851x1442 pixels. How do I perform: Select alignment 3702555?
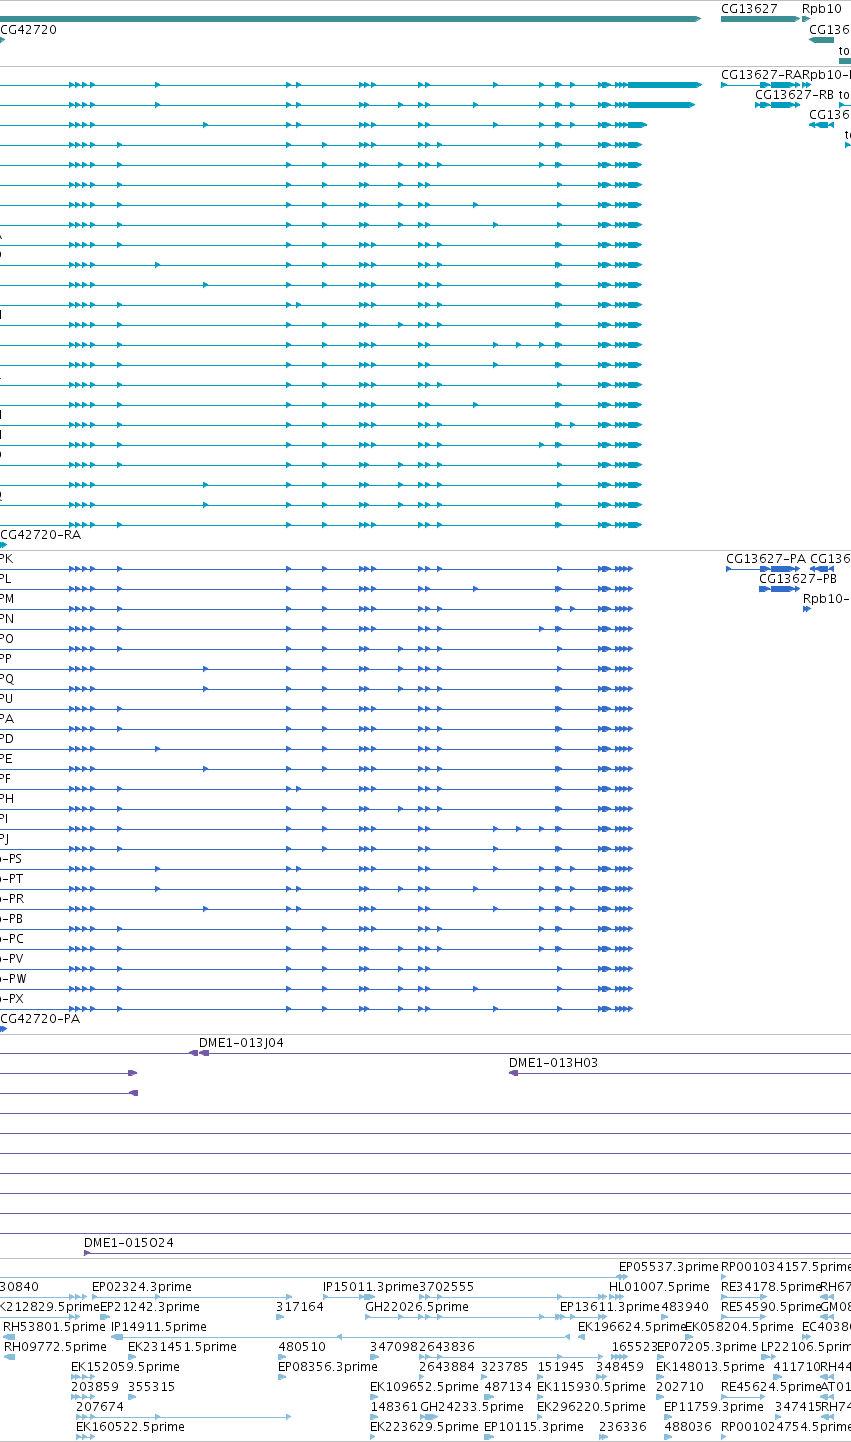(446, 1287)
